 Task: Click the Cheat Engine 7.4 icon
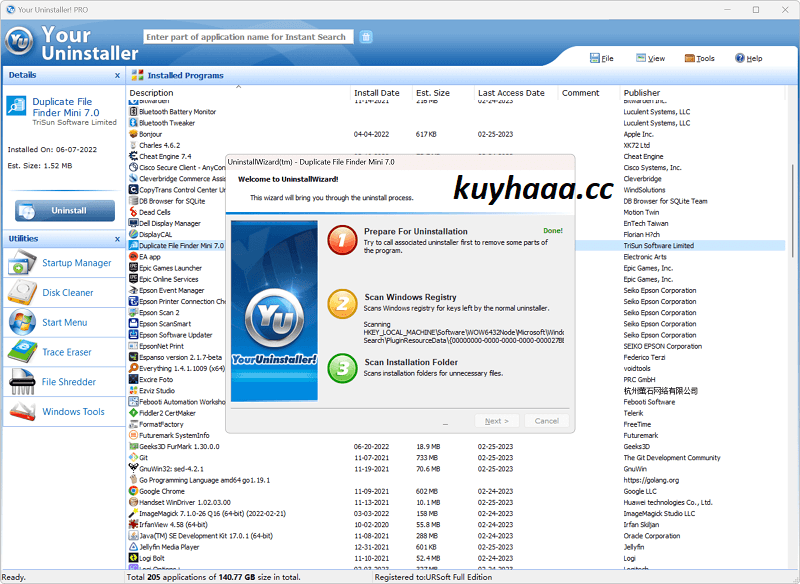133,156
